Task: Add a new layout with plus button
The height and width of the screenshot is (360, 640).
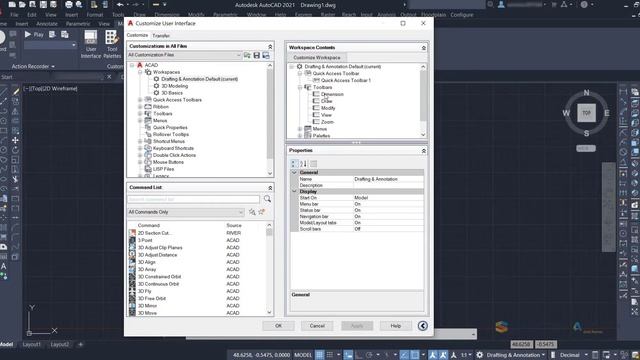Action: point(80,344)
